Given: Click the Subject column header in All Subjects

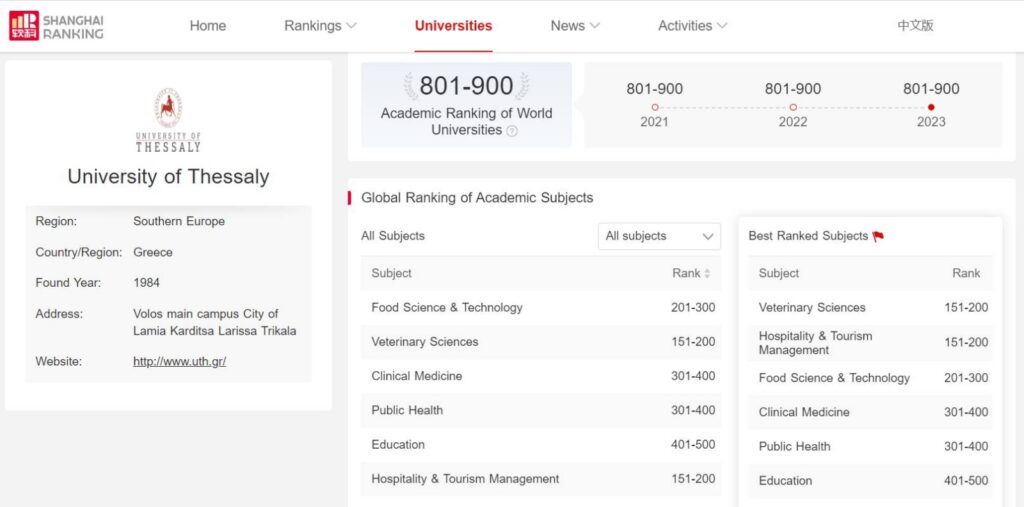Looking at the screenshot, I should tap(391, 273).
